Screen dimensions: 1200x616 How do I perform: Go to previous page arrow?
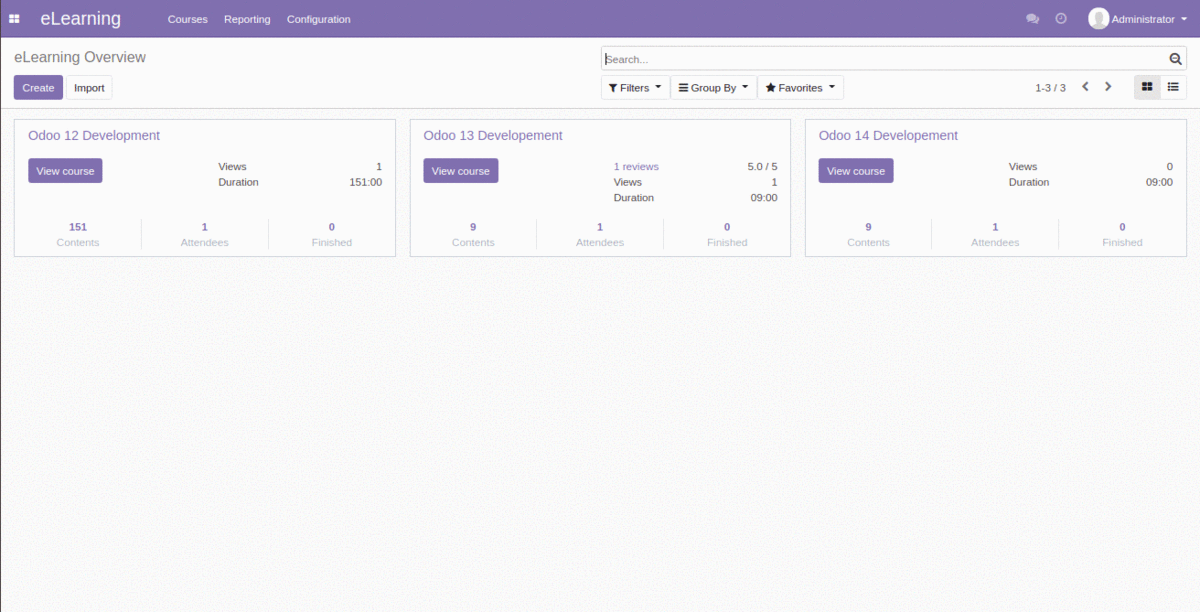click(x=1085, y=87)
